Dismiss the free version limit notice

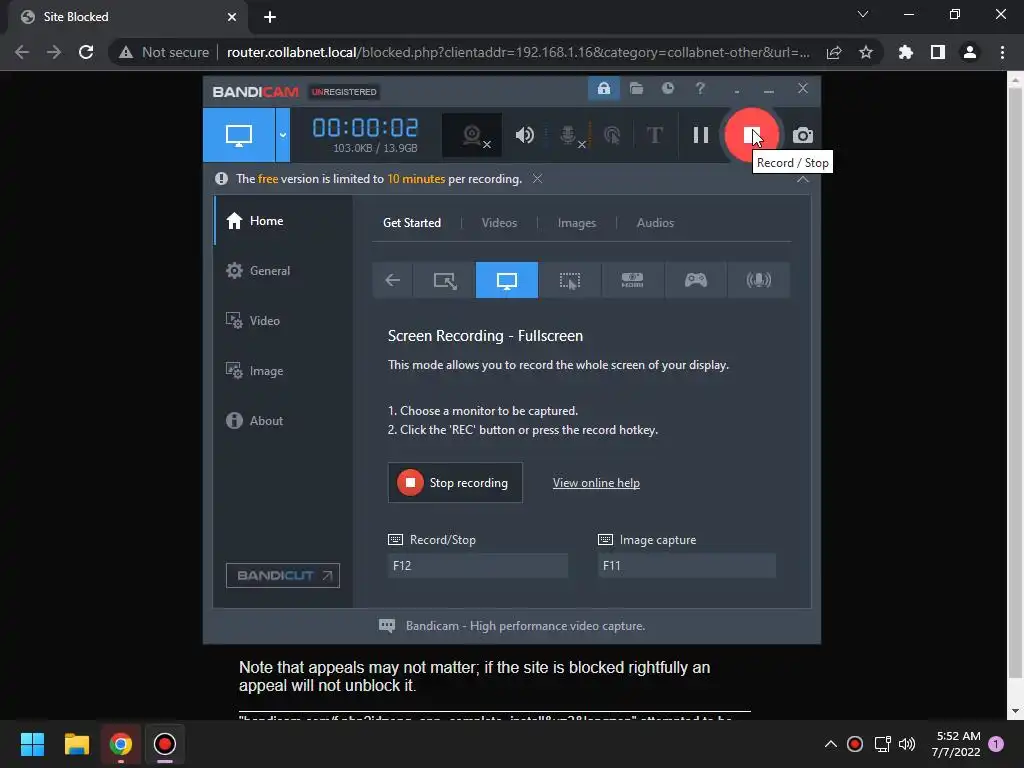click(537, 179)
